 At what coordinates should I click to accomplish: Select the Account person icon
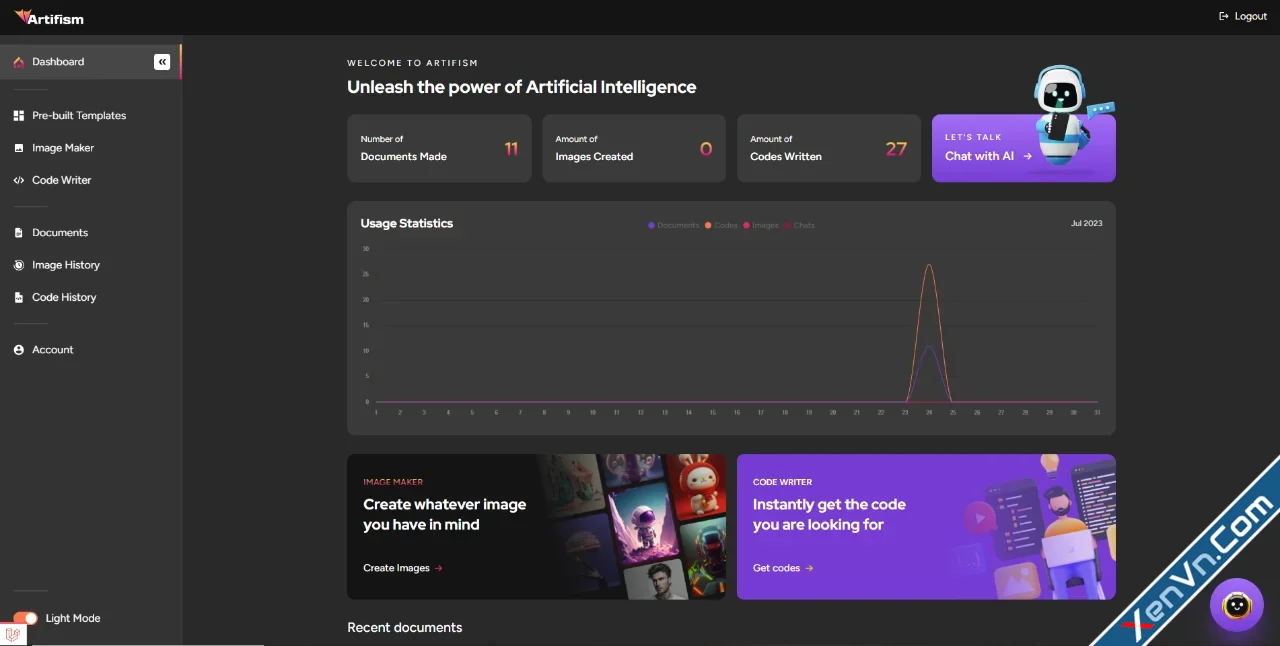click(18, 349)
